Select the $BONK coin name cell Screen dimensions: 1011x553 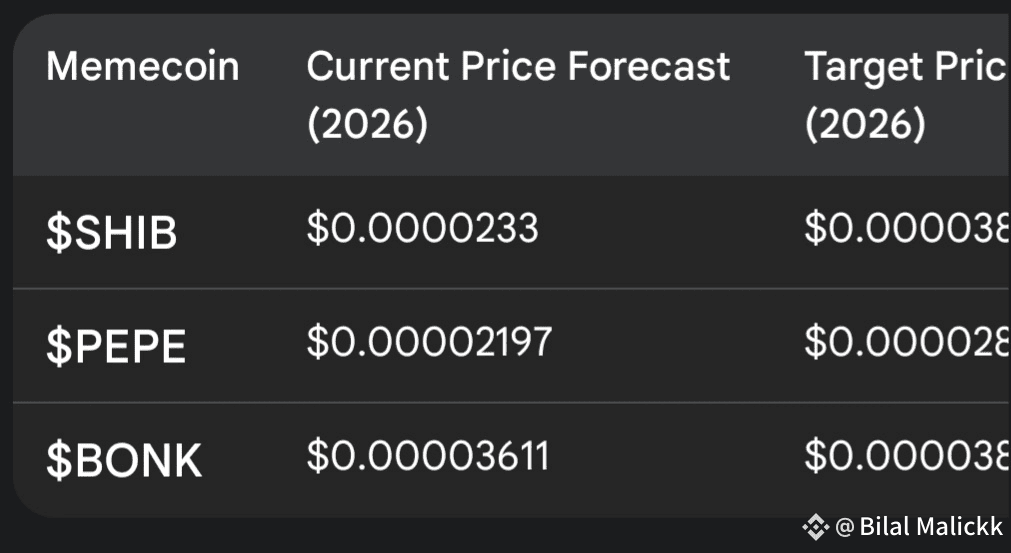pyautogui.click(x=124, y=460)
